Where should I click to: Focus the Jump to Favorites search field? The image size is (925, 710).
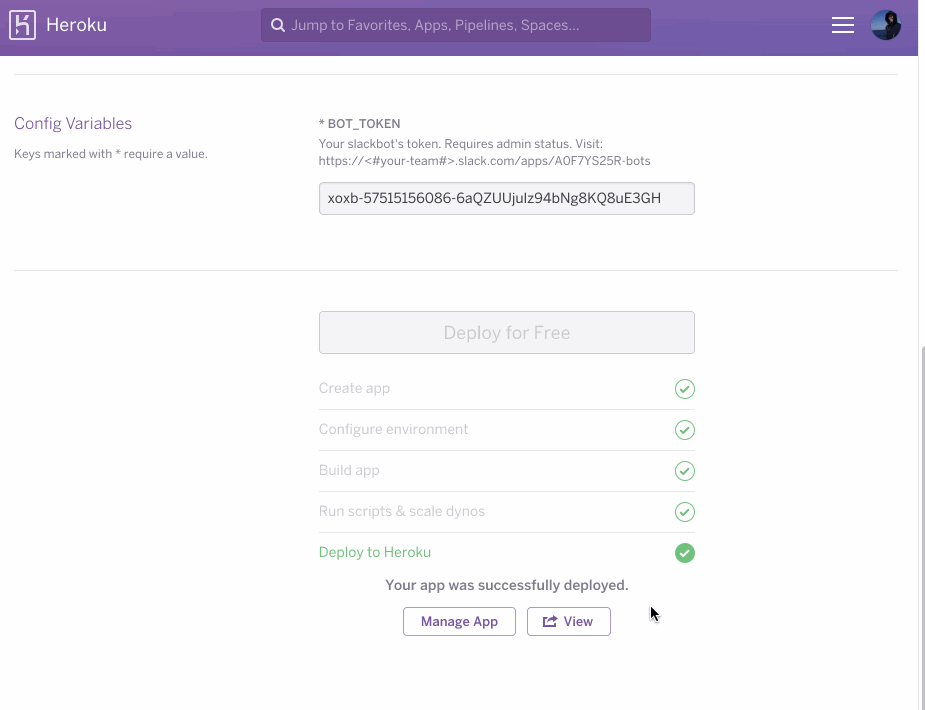click(455, 25)
